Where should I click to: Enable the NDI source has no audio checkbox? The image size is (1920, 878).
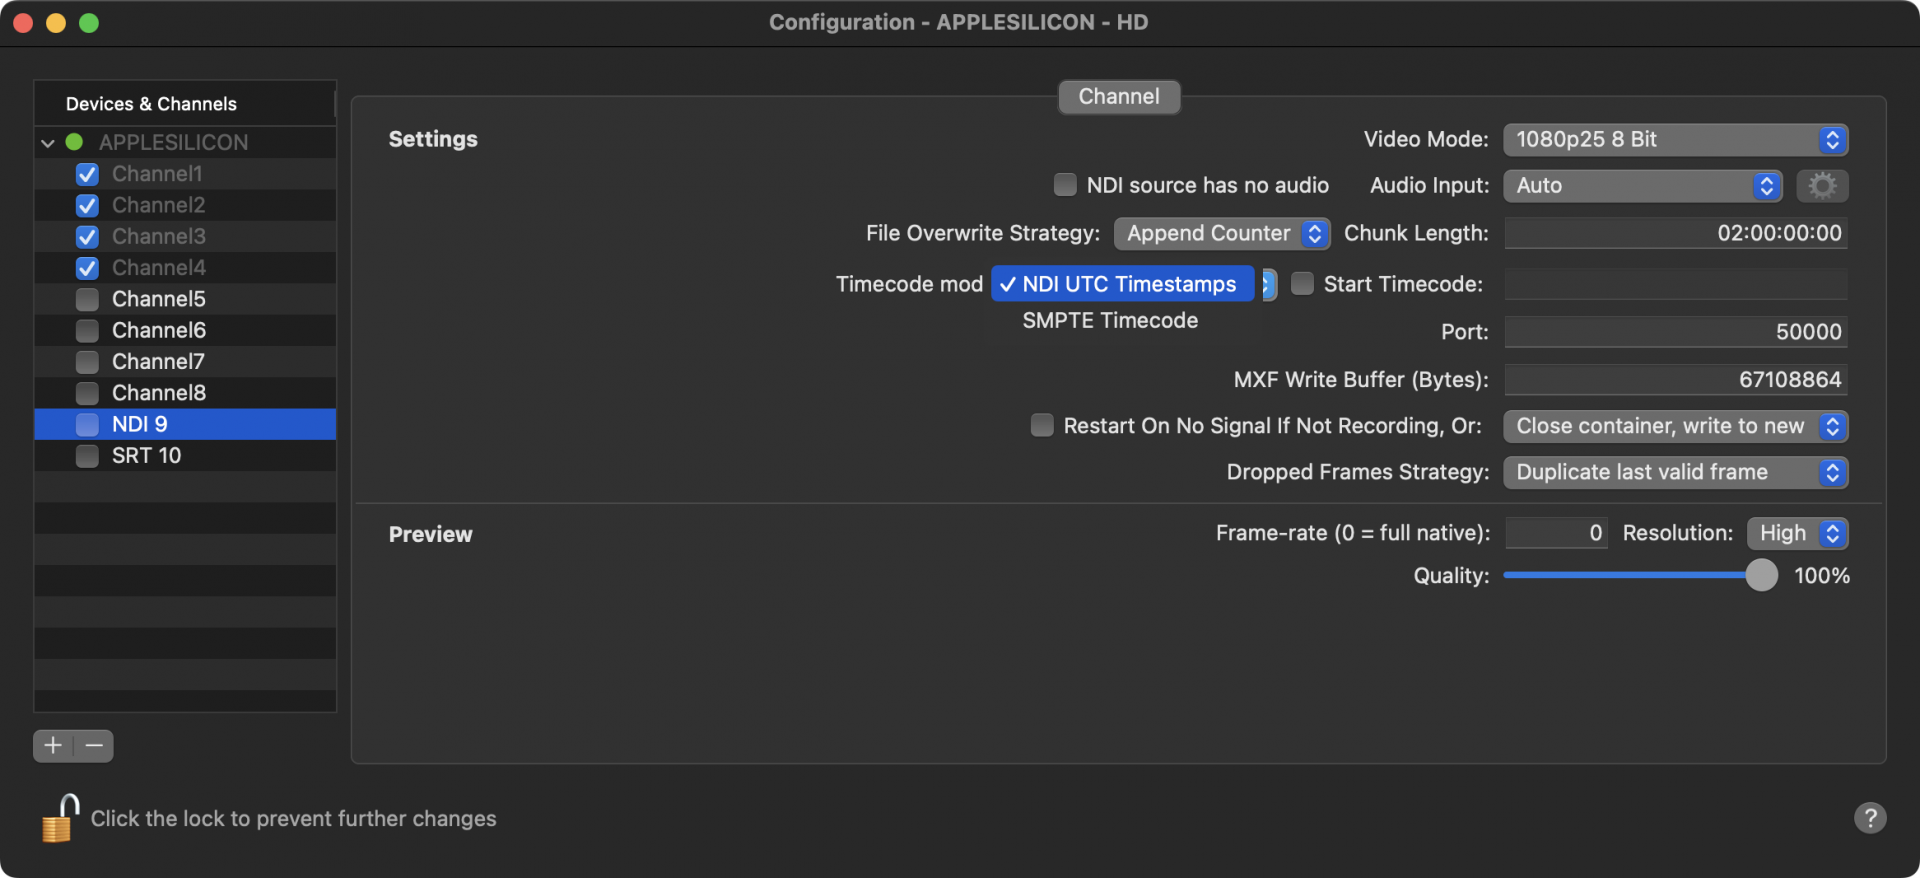1065,185
